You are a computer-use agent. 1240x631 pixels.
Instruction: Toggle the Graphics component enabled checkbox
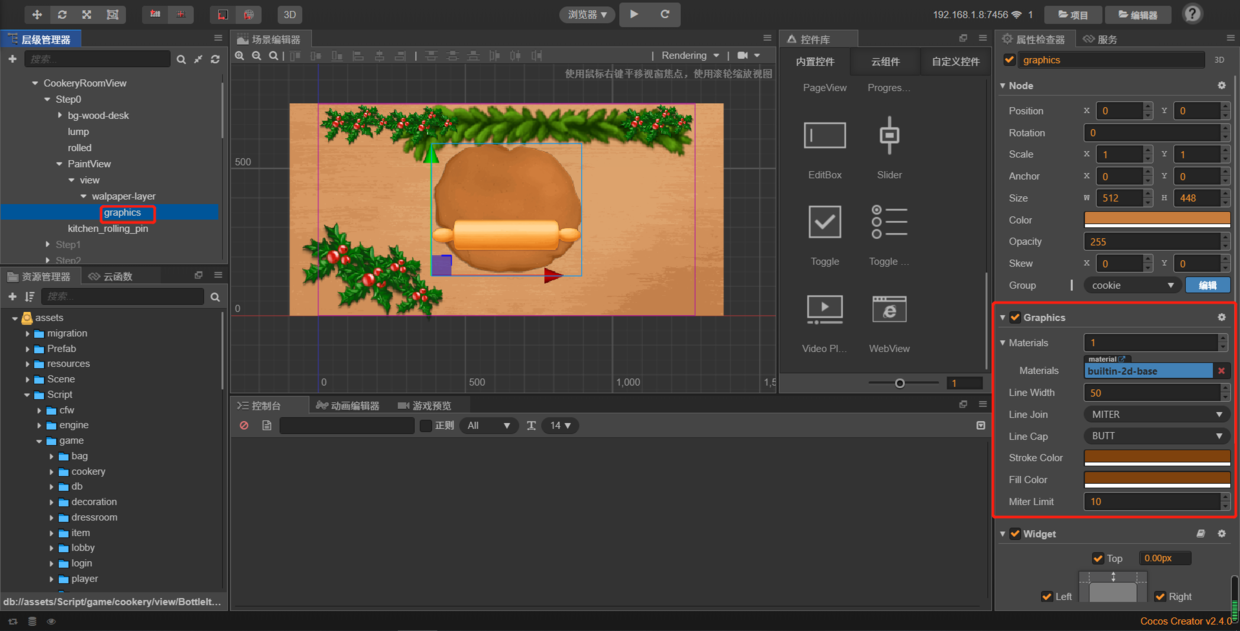(x=1015, y=318)
